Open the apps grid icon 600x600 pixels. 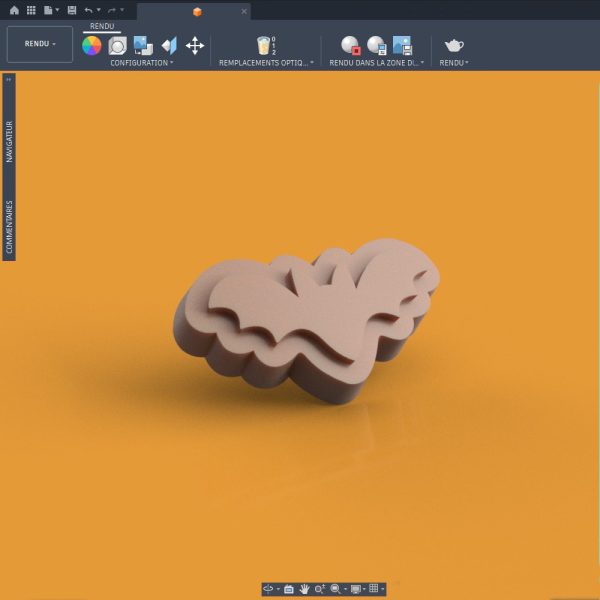tap(31, 10)
